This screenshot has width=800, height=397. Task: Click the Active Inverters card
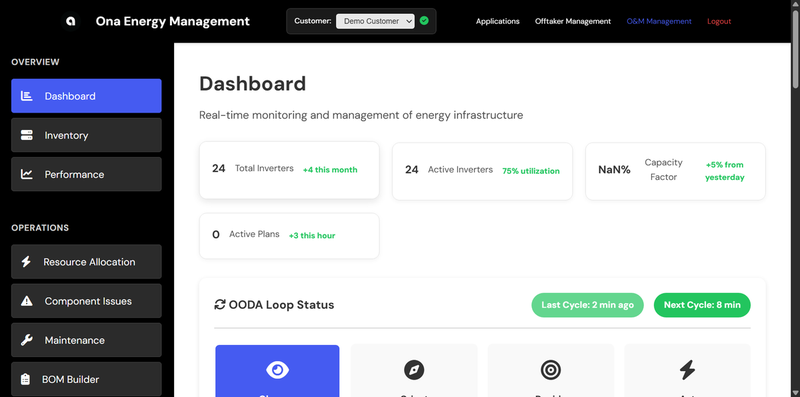point(482,171)
